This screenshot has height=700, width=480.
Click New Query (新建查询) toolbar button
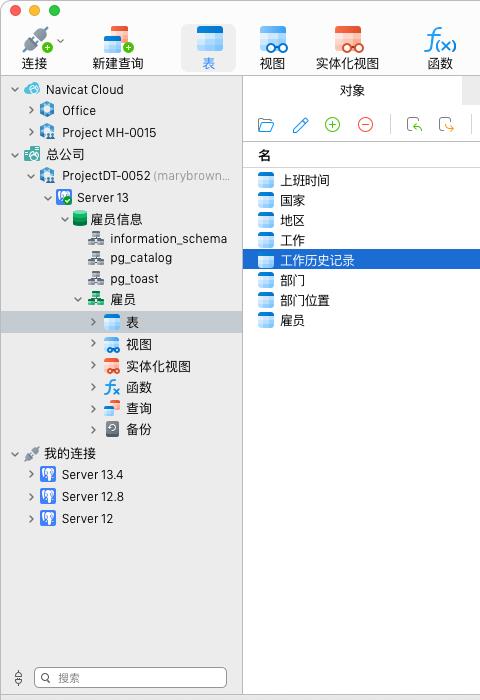117,48
